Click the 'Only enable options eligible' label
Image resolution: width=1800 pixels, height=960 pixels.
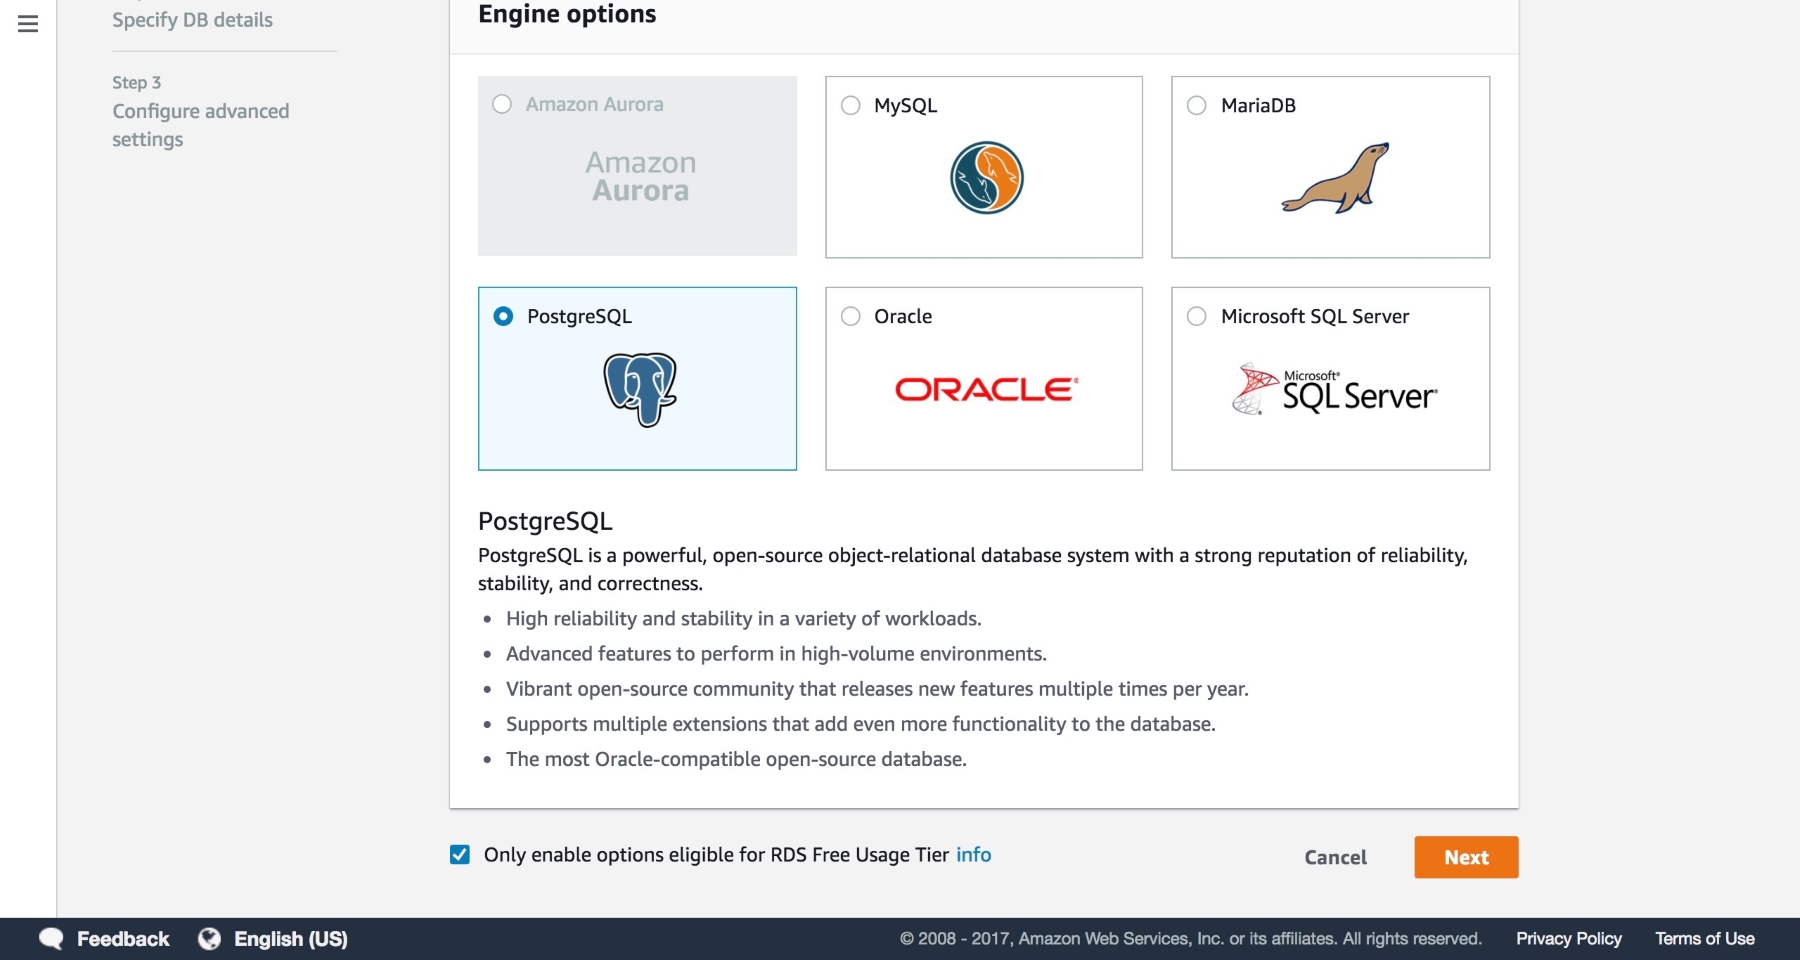tap(716, 855)
